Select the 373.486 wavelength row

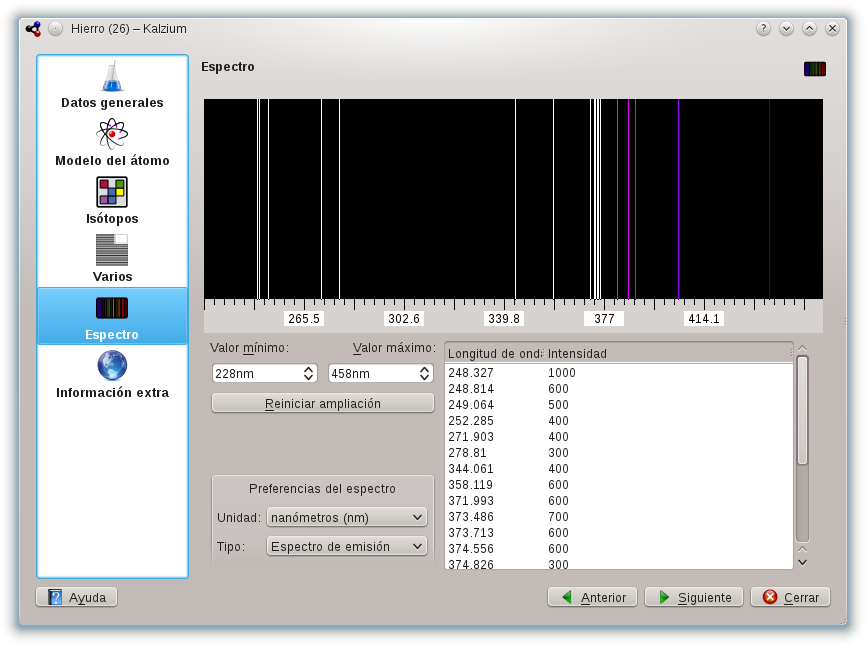(x=619, y=517)
